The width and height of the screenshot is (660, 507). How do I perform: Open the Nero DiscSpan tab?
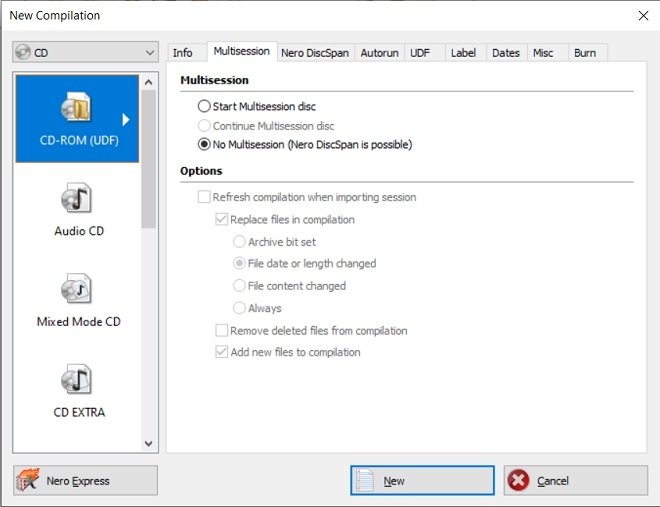click(315, 53)
